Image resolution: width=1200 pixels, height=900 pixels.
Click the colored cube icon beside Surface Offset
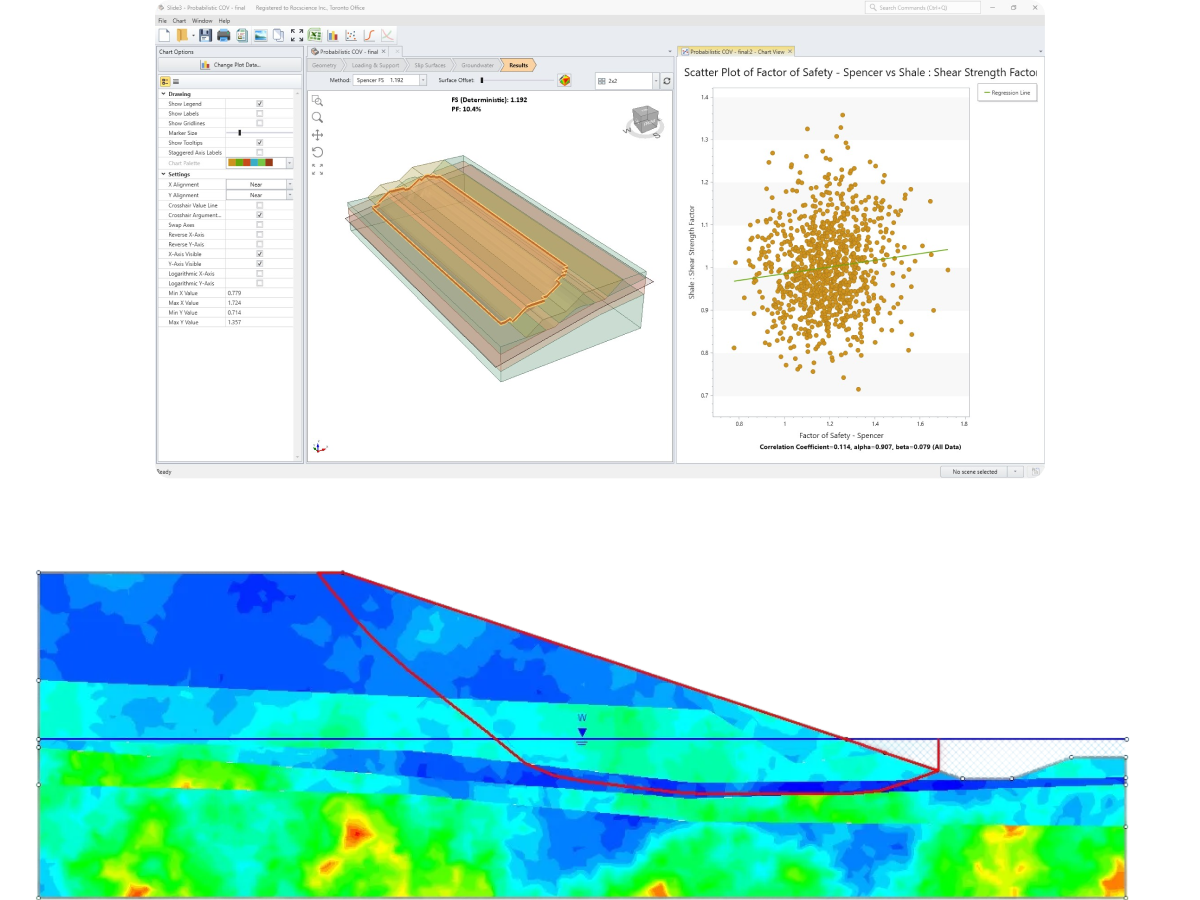tap(565, 81)
